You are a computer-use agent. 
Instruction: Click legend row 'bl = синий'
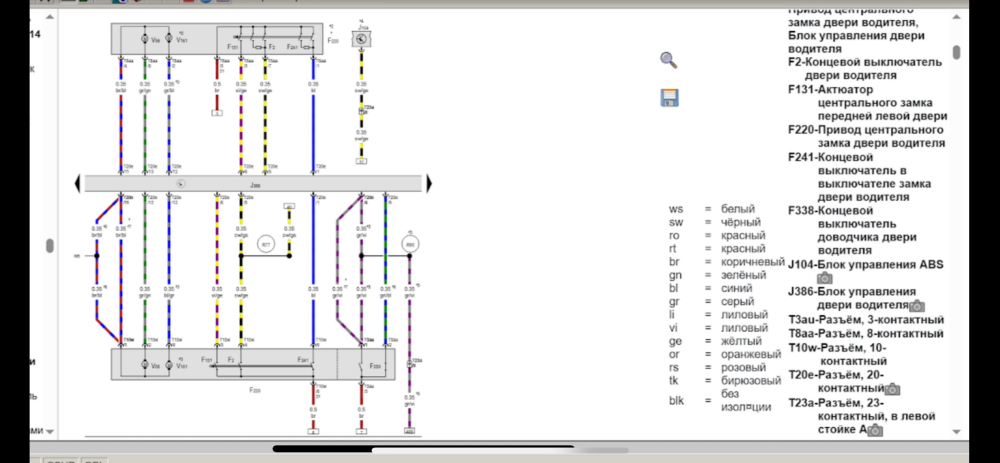710,288
